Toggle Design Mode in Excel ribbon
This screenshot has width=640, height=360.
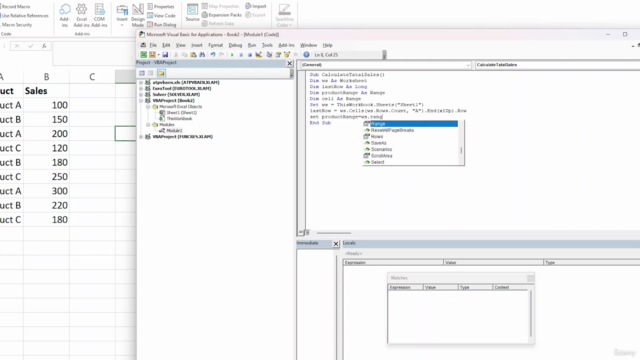click(138, 16)
